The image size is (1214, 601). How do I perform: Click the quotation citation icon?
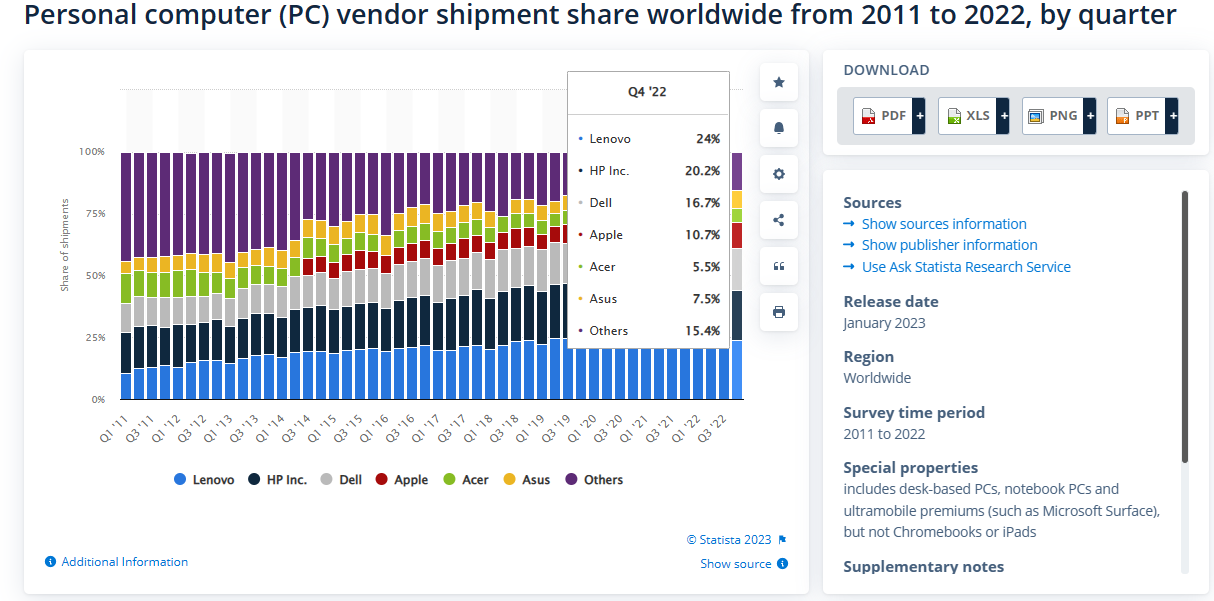pyautogui.click(x=779, y=266)
